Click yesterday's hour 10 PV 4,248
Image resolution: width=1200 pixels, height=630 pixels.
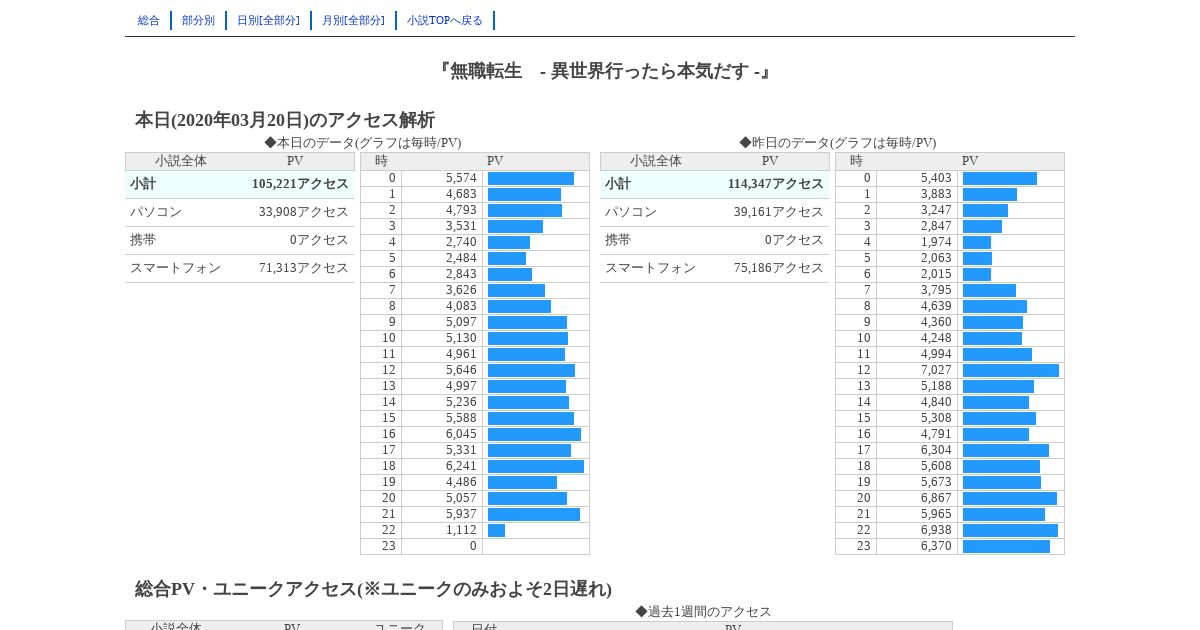[936, 338]
